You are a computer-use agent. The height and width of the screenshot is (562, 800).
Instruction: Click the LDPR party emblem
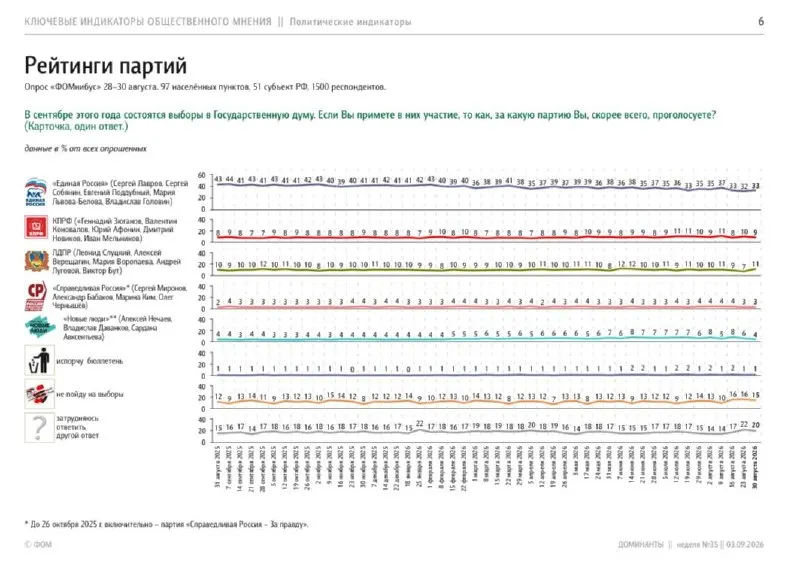click(36, 261)
